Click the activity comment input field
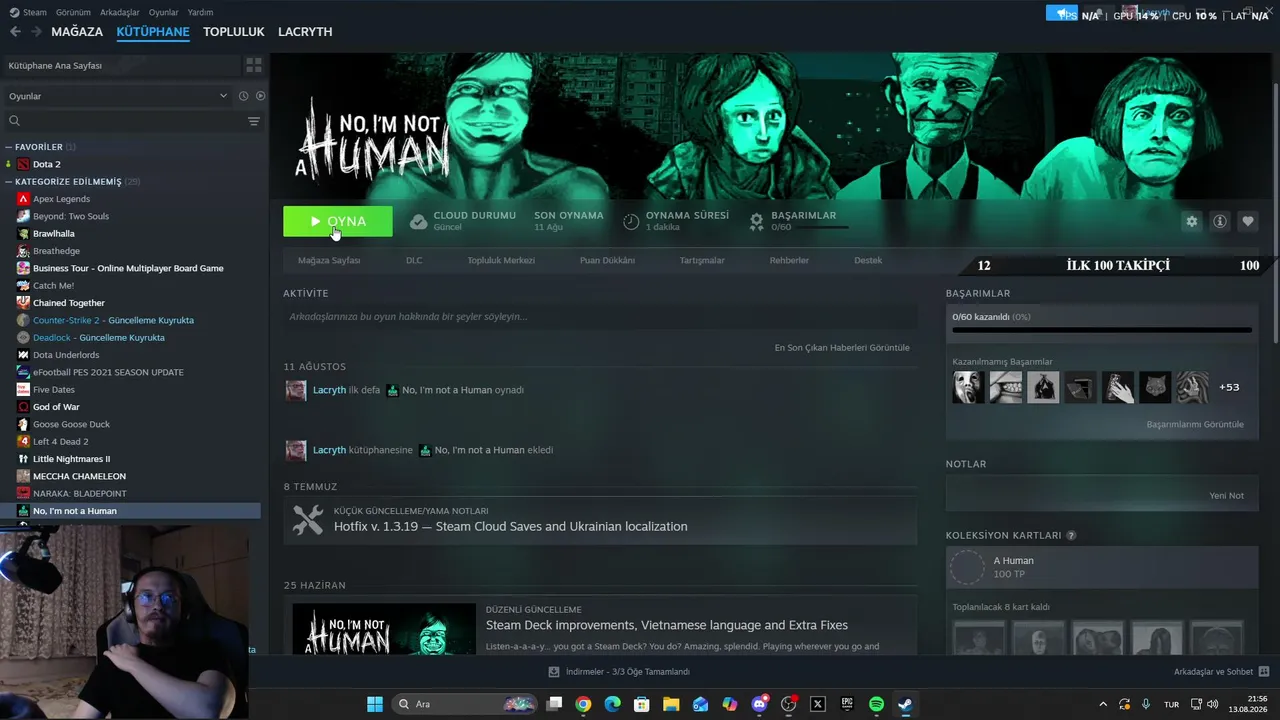 (x=600, y=317)
